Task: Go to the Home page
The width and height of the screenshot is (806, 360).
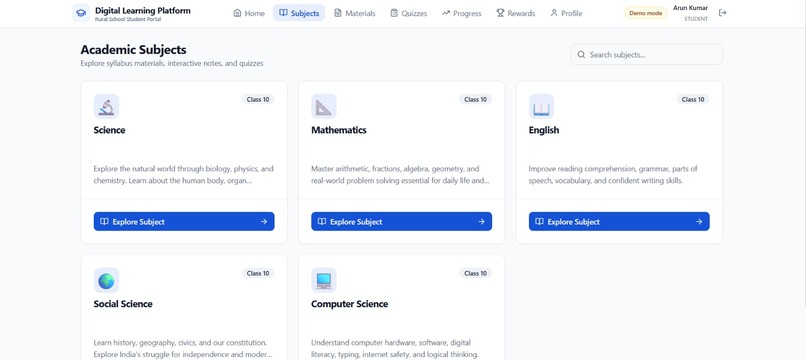Action: coord(249,13)
